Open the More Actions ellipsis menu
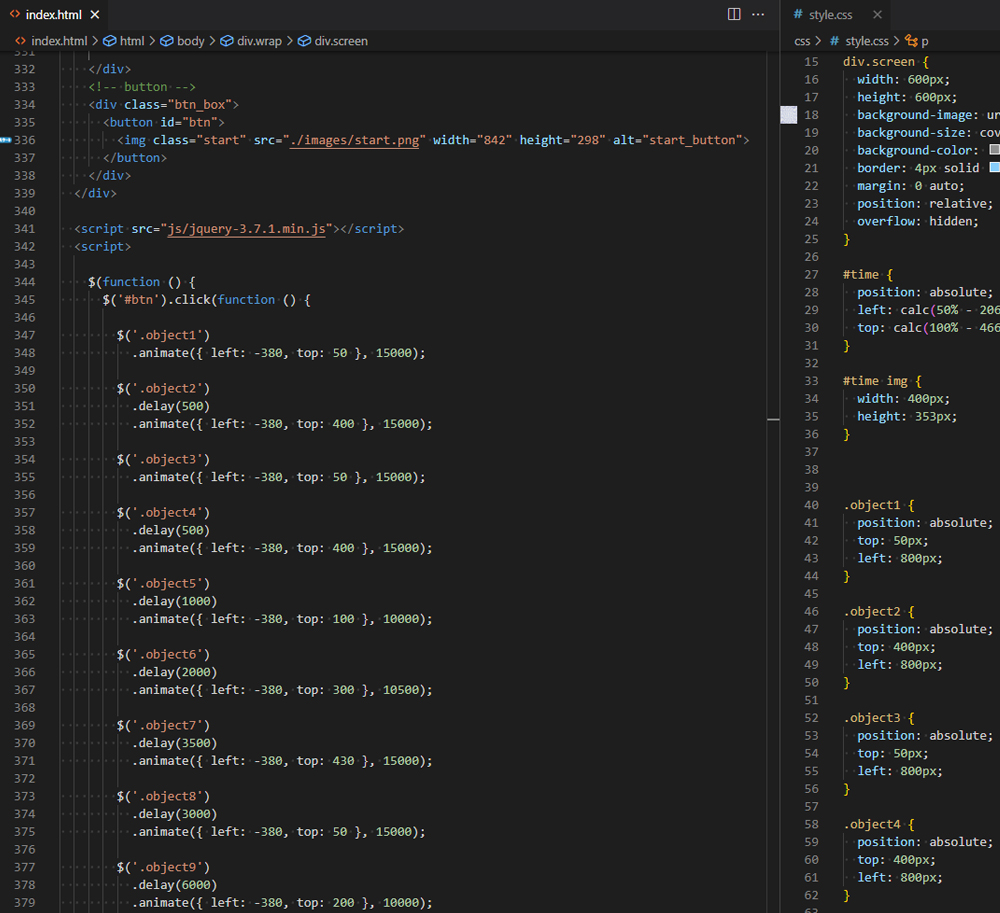This screenshot has height=913, width=1000. point(758,14)
